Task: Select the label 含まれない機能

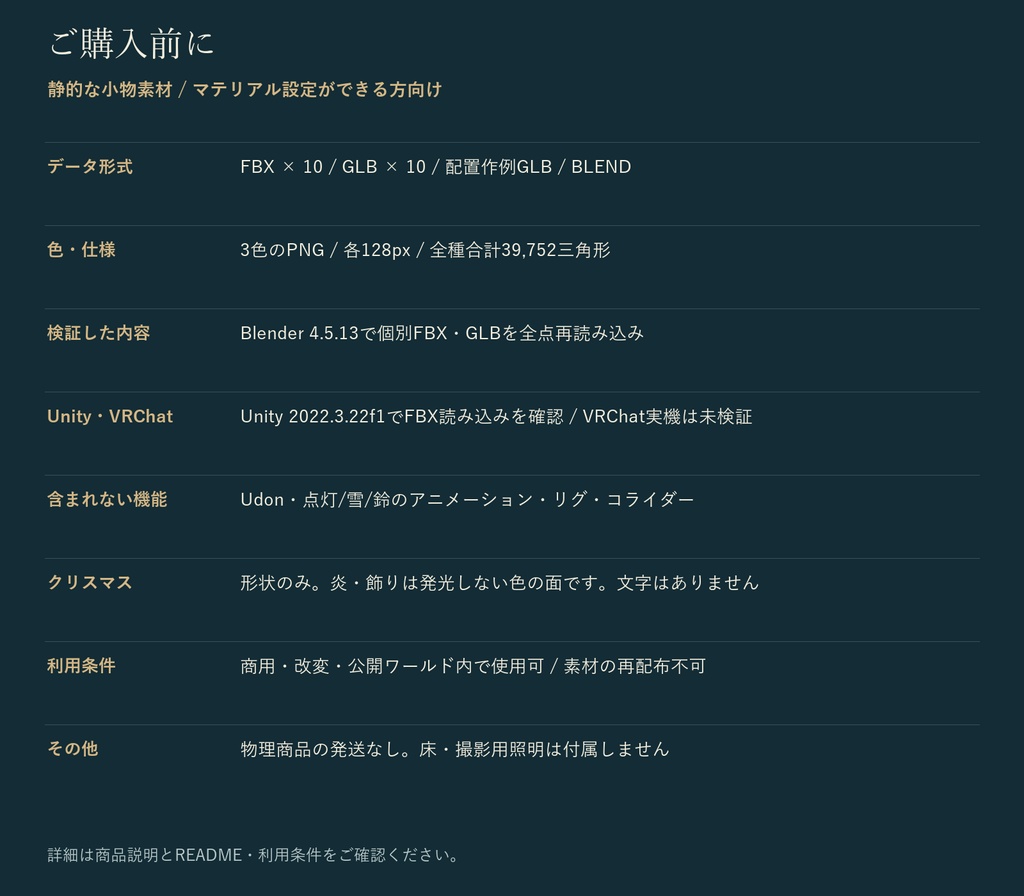Action: [107, 500]
